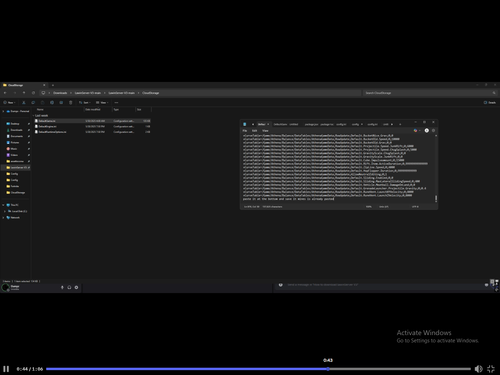
Task: Click the video progress bar
Action: tap(258, 369)
